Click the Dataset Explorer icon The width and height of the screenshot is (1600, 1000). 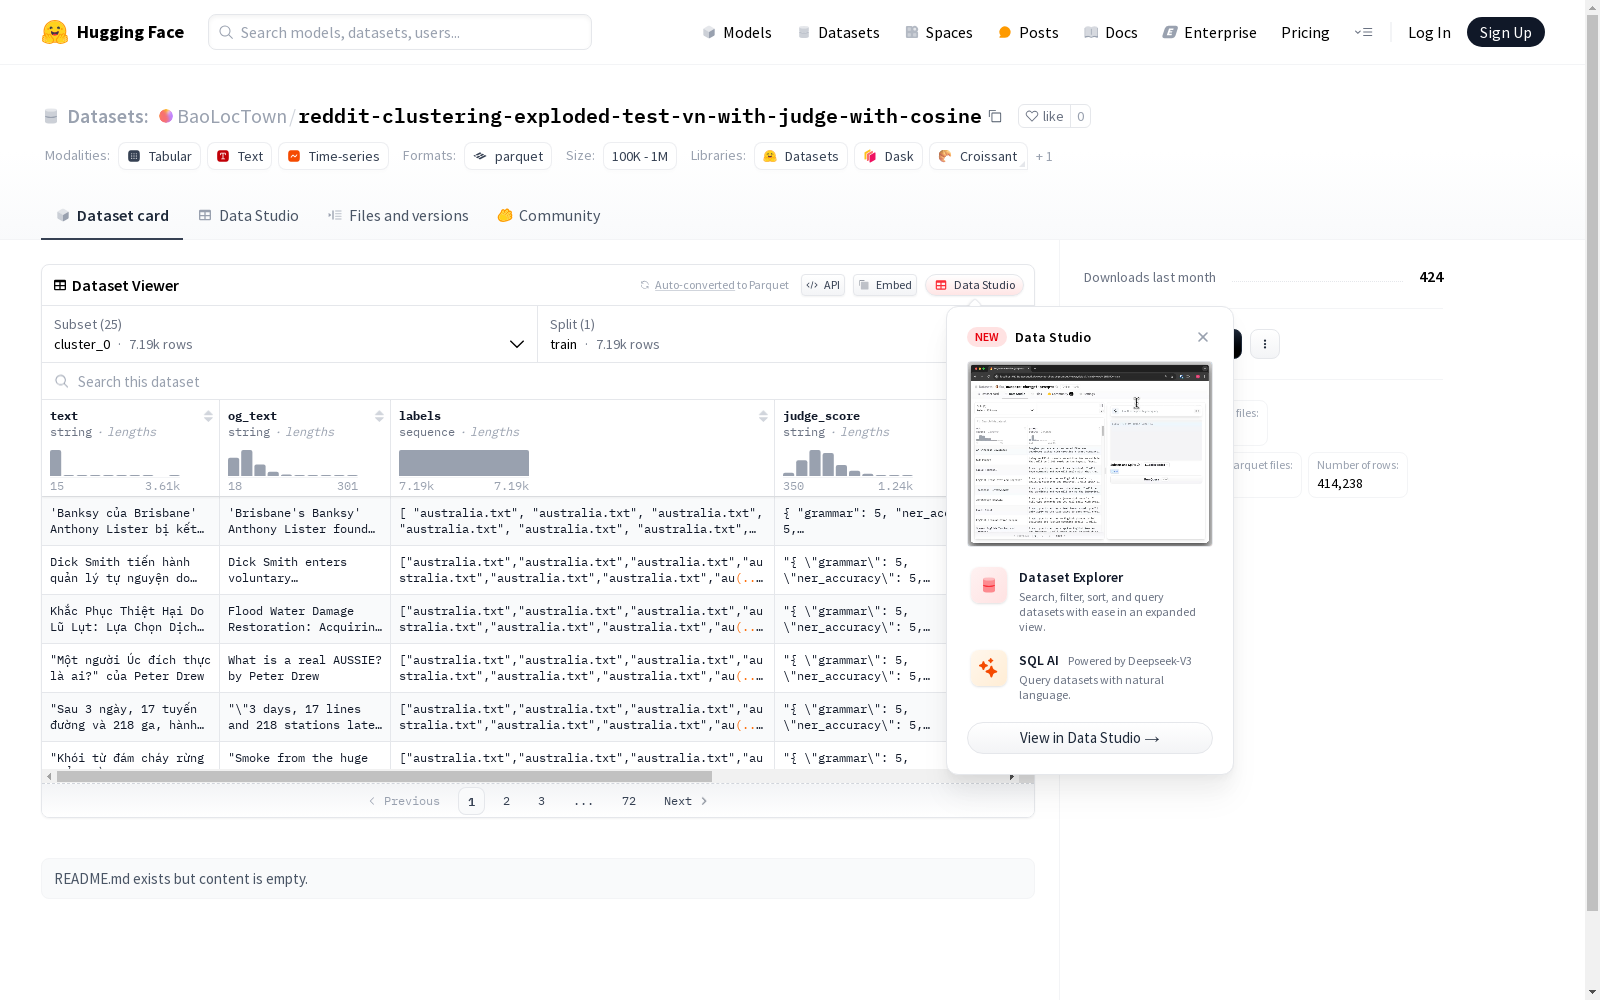(x=989, y=586)
